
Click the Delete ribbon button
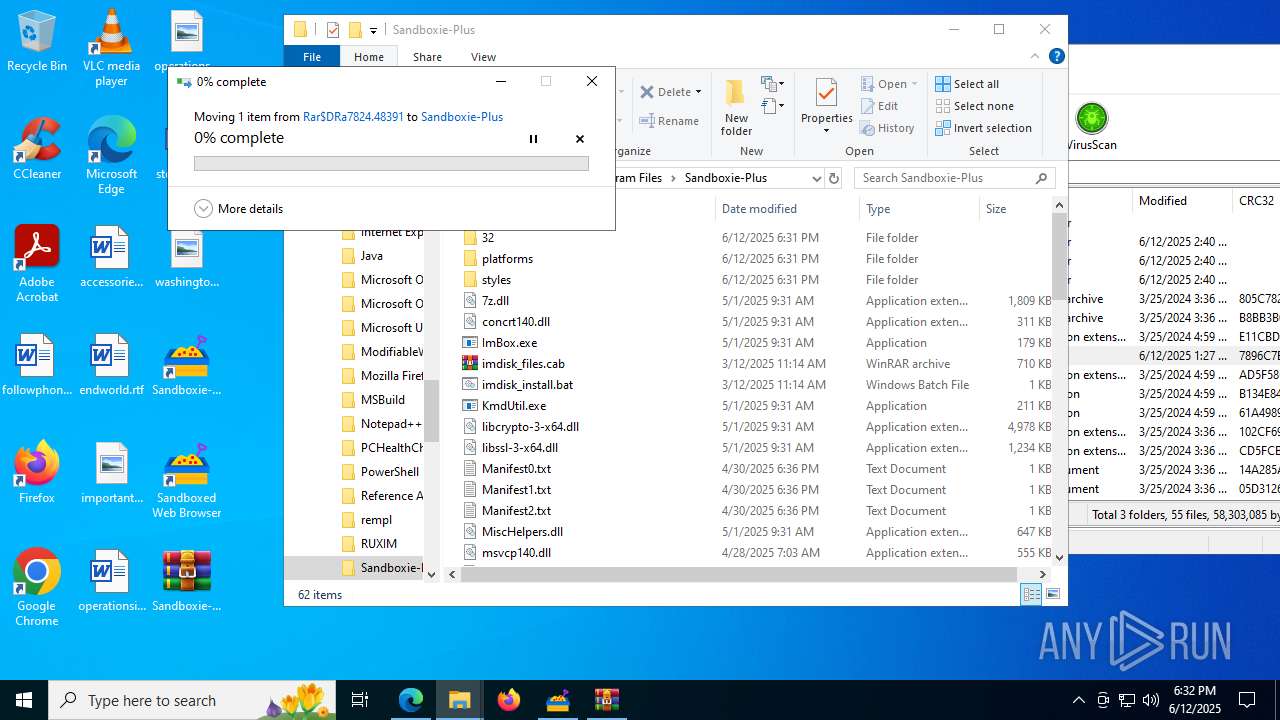coord(666,92)
